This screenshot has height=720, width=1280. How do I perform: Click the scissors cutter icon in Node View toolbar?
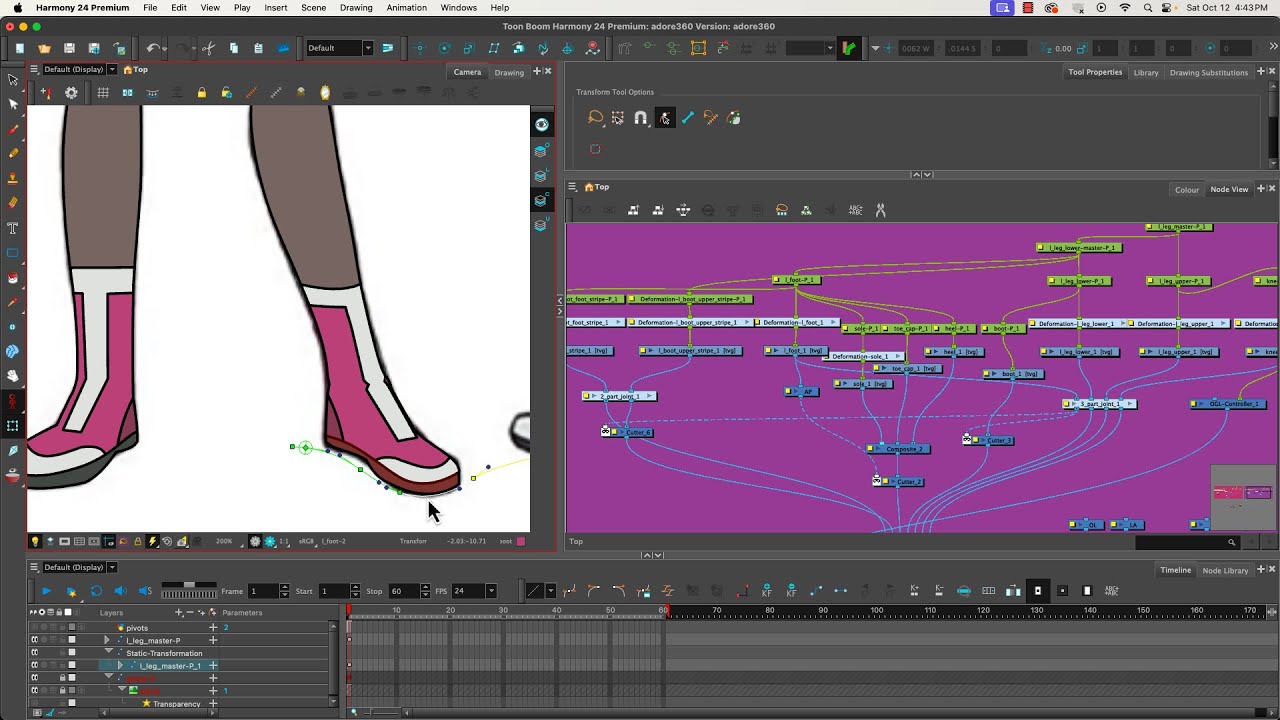click(881, 210)
